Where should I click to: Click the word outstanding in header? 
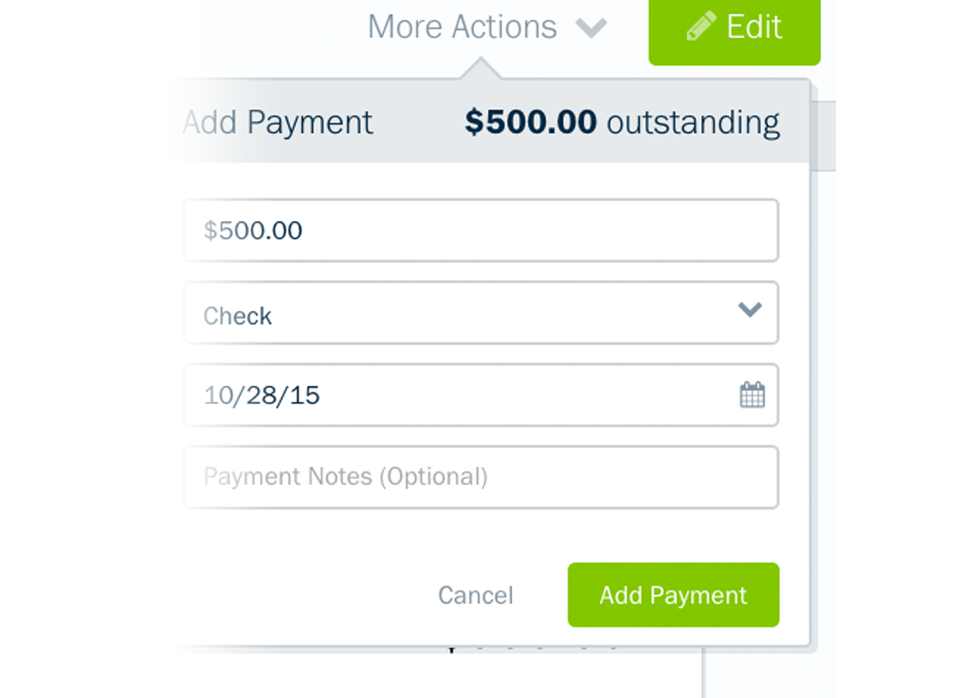coord(693,123)
